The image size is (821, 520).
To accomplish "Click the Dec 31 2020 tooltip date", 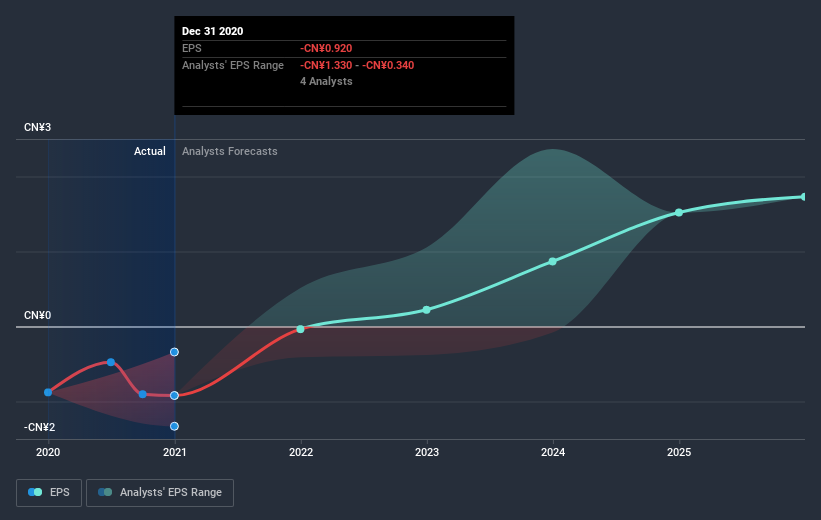I will (213, 31).
